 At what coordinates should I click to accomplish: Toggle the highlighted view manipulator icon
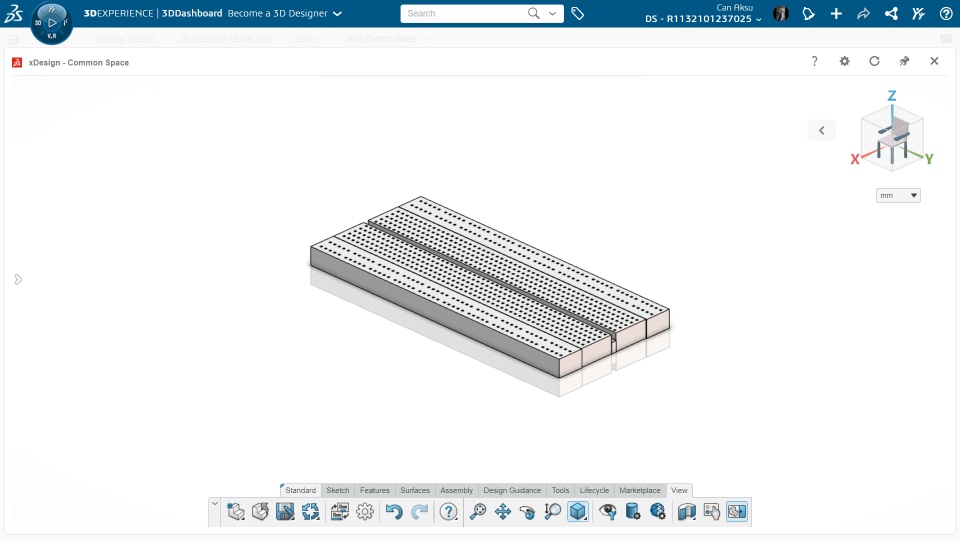[737, 511]
